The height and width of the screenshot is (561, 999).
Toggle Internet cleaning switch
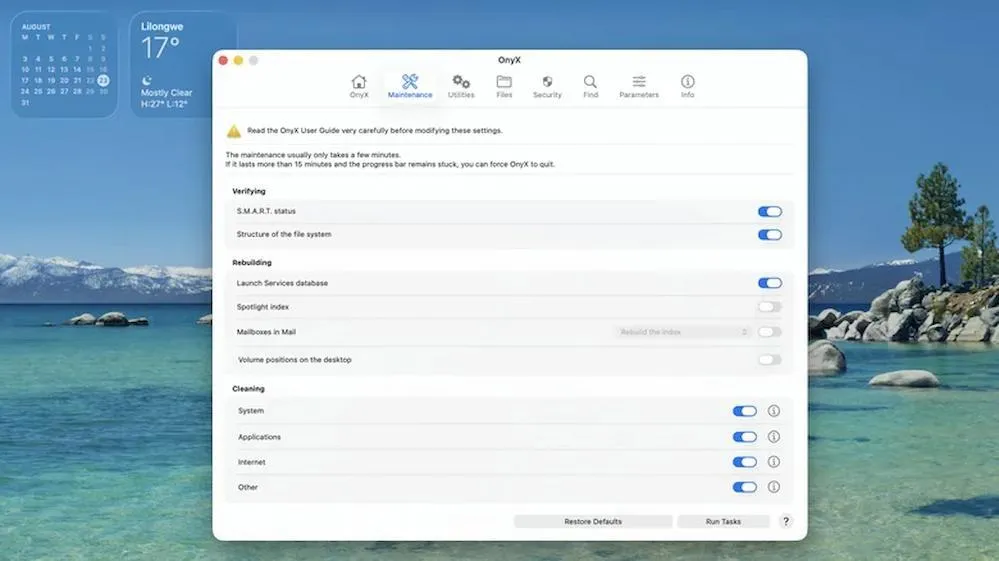744,462
